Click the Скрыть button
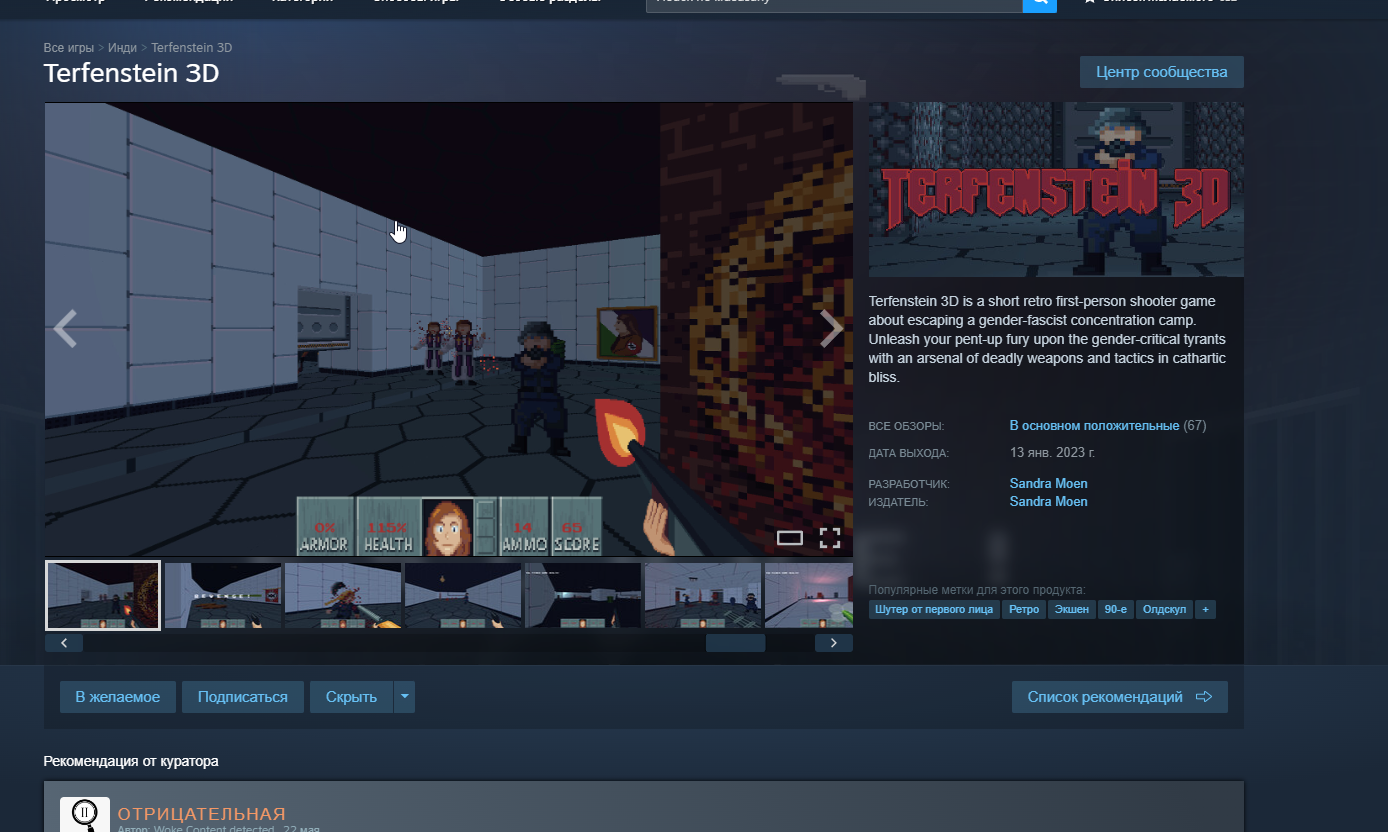This screenshot has height=832, width=1388. click(x=351, y=697)
